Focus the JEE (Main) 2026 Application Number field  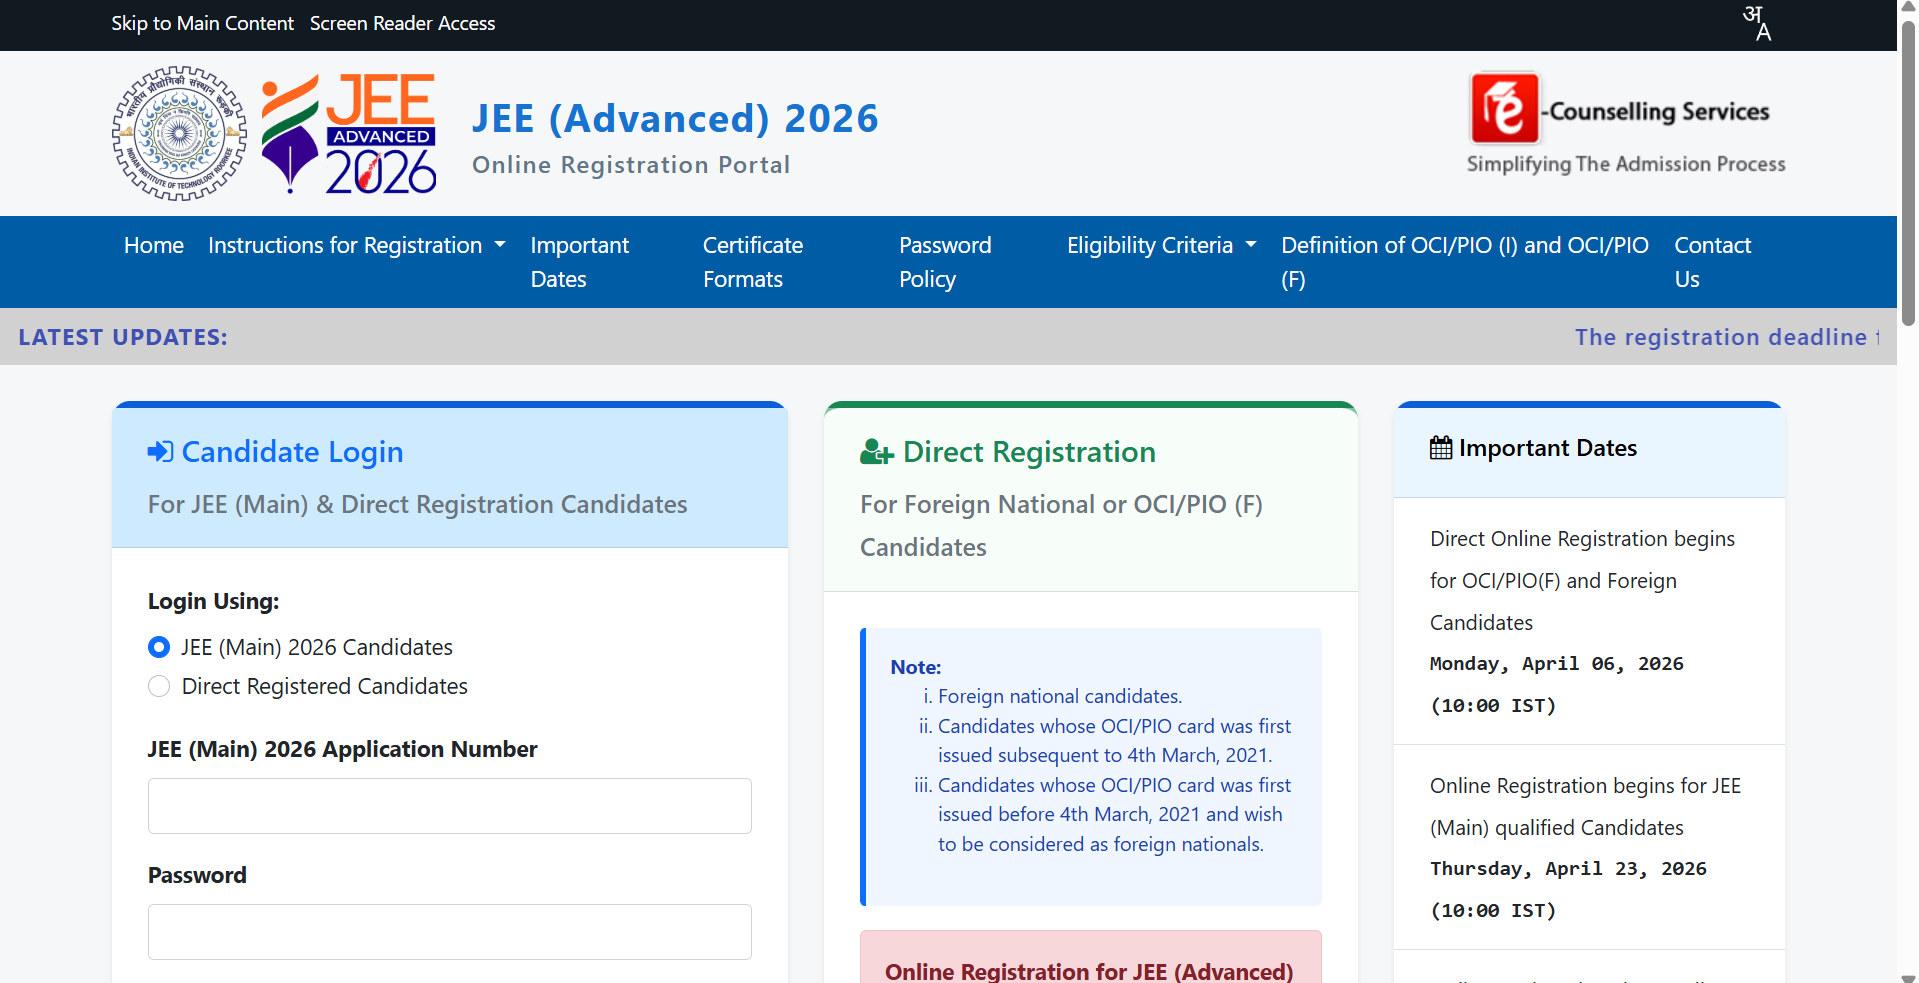tap(450, 806)
